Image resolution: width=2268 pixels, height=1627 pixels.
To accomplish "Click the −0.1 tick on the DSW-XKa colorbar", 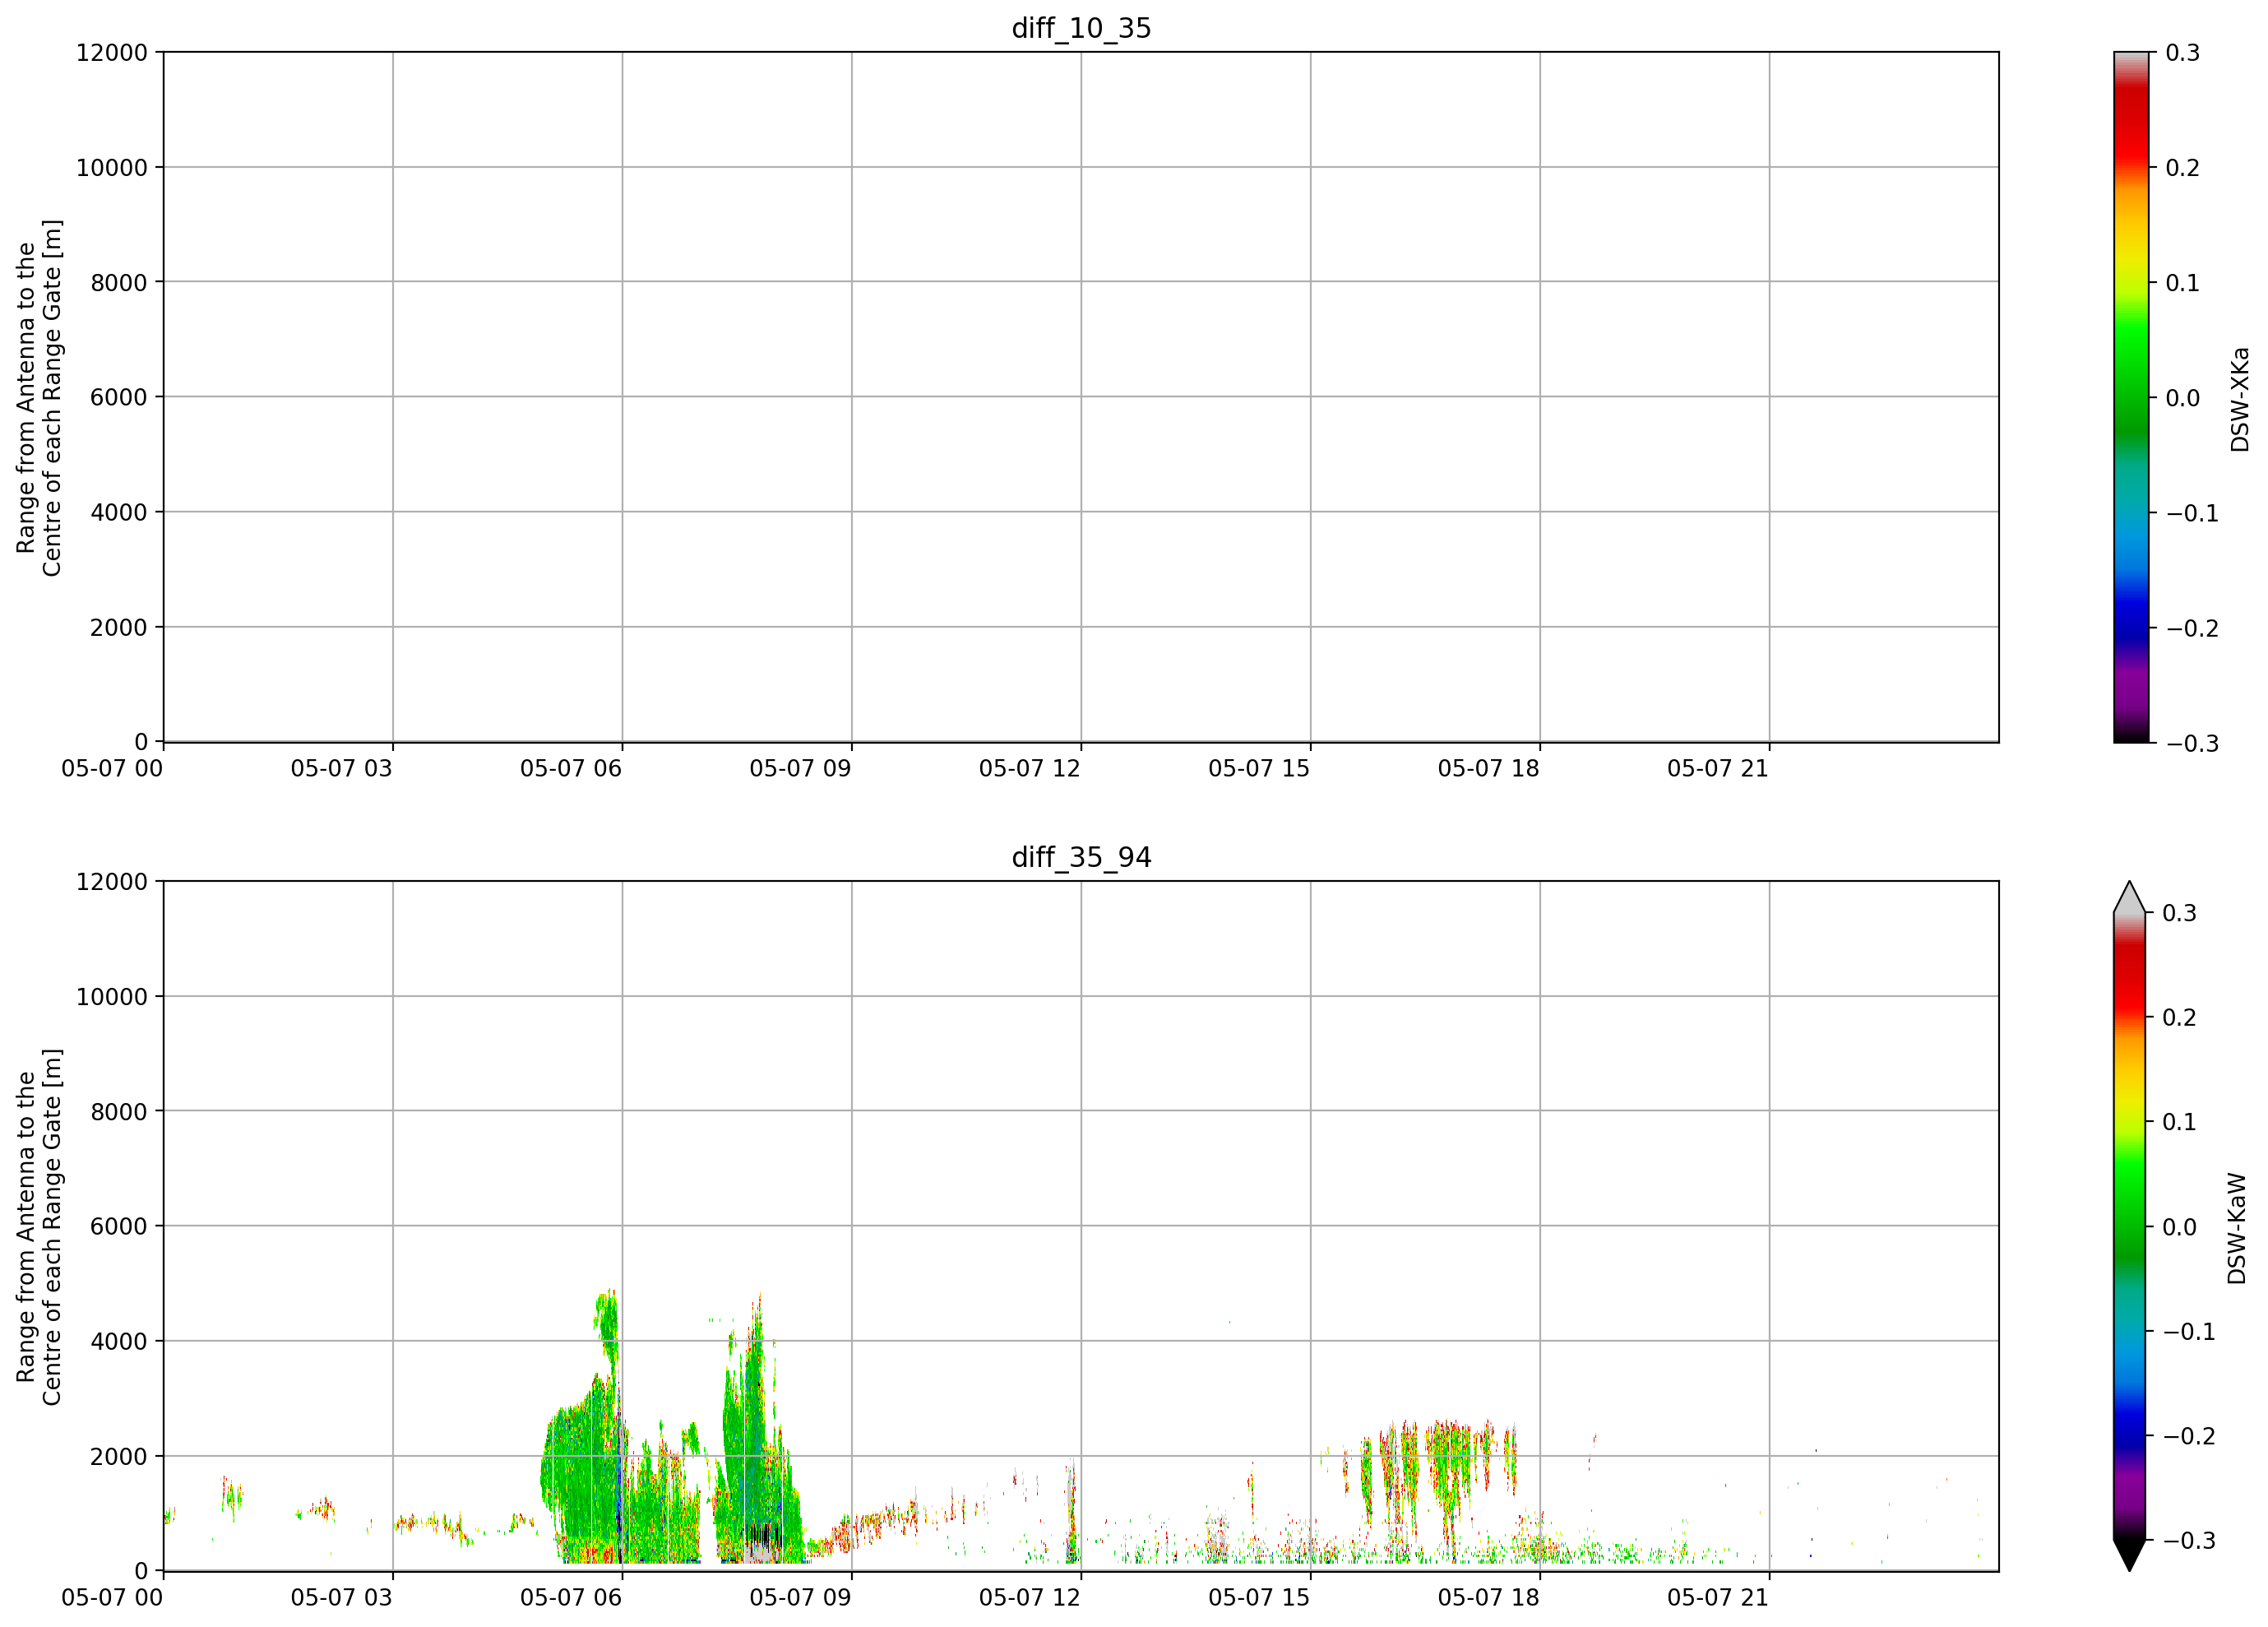I will pyautogui.click(x=2192, y=513).
